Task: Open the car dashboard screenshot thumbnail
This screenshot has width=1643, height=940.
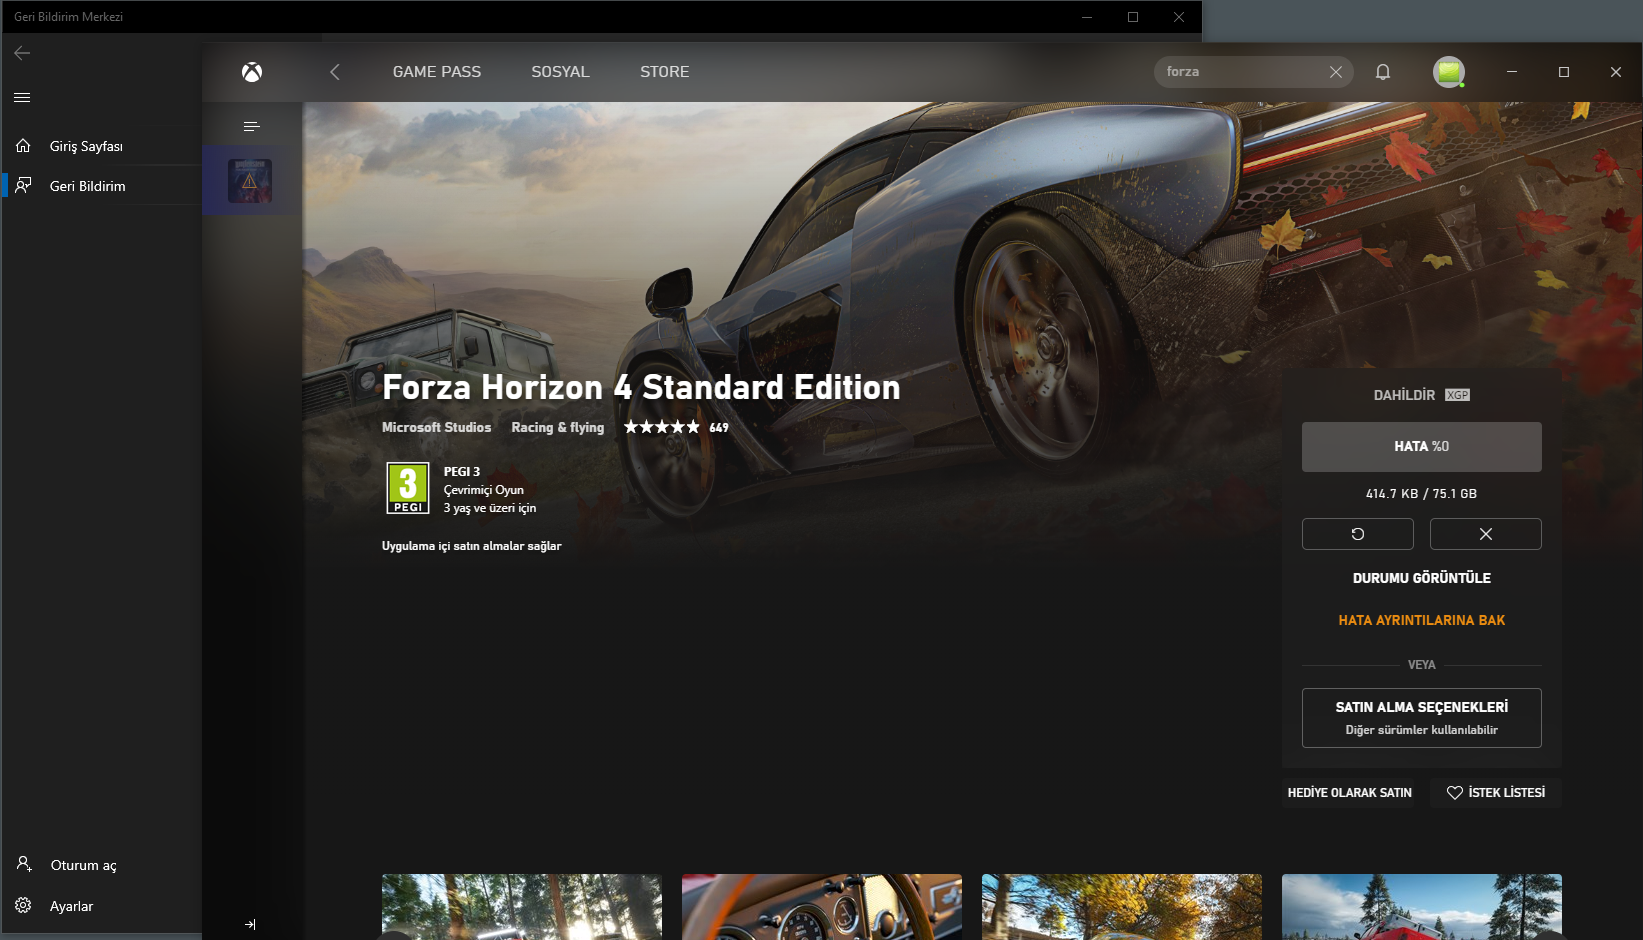Action: [x=822, y=907]
